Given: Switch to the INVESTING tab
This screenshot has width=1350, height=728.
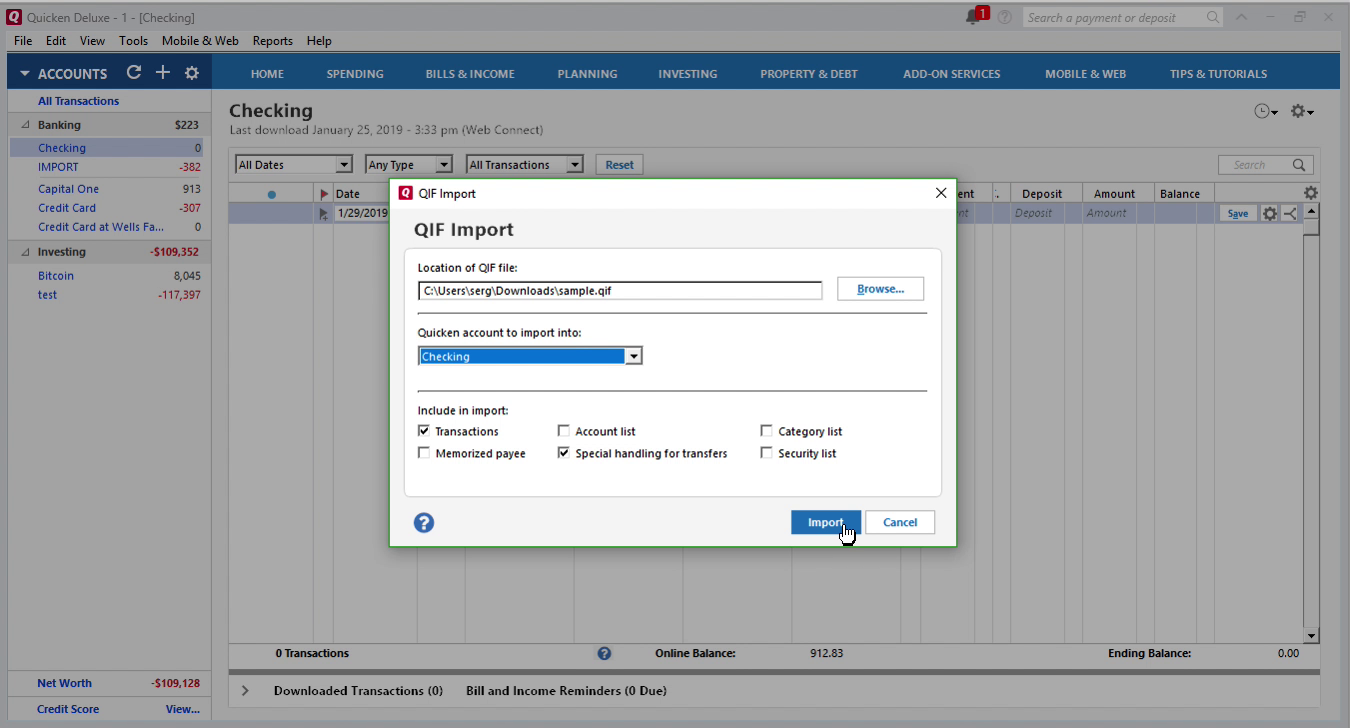Looking at the screenshot, I should click(x=688, y=74).
